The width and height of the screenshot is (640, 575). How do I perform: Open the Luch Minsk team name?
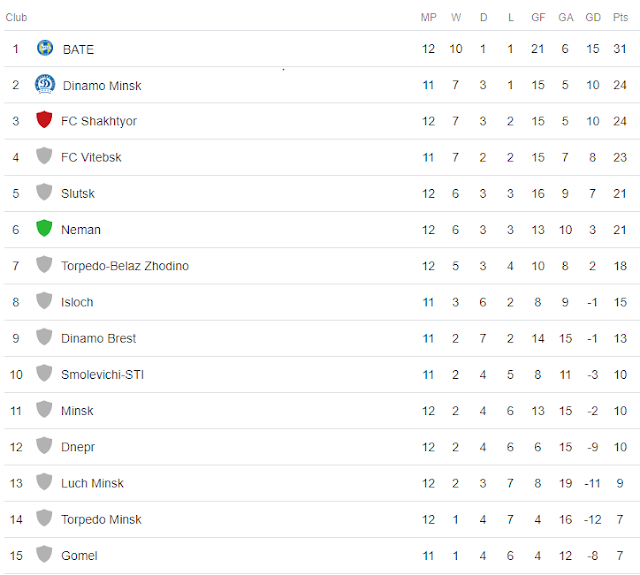pyautogui.click(x=92, y=483)
